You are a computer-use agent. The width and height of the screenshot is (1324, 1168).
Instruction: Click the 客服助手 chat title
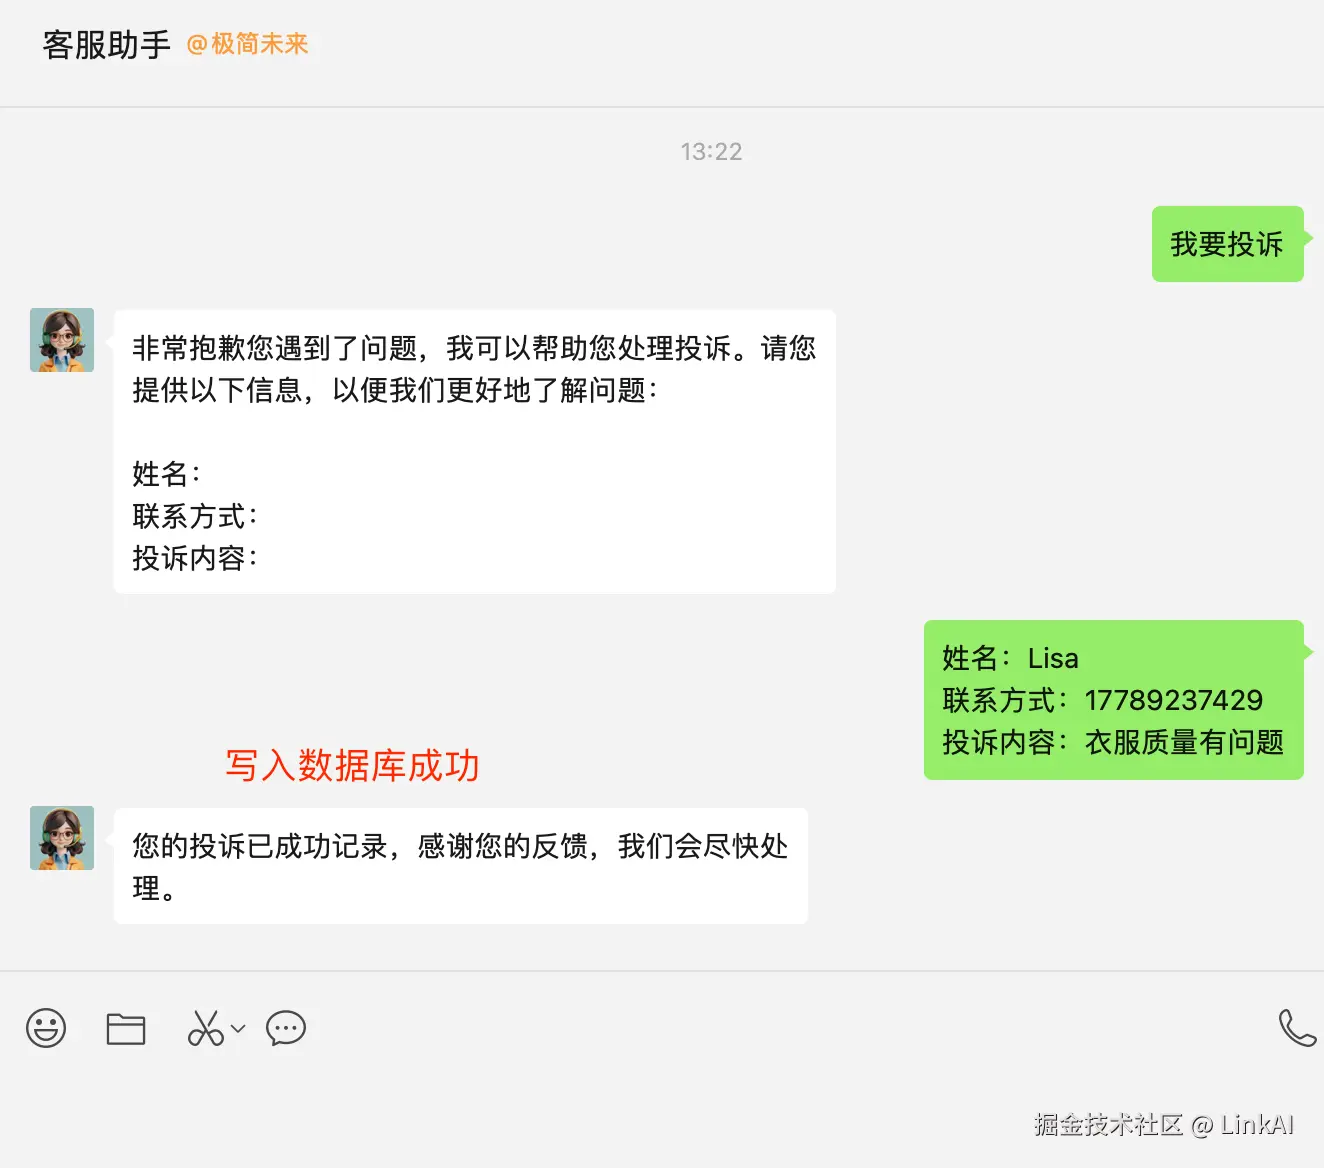click(x=105, y=44)
